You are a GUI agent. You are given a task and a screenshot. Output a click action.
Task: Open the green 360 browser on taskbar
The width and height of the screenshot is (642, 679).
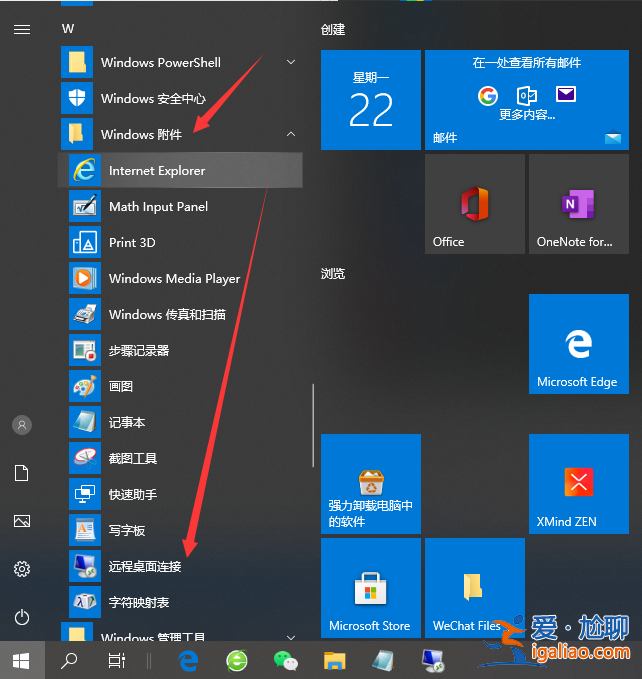click(237, 660)
